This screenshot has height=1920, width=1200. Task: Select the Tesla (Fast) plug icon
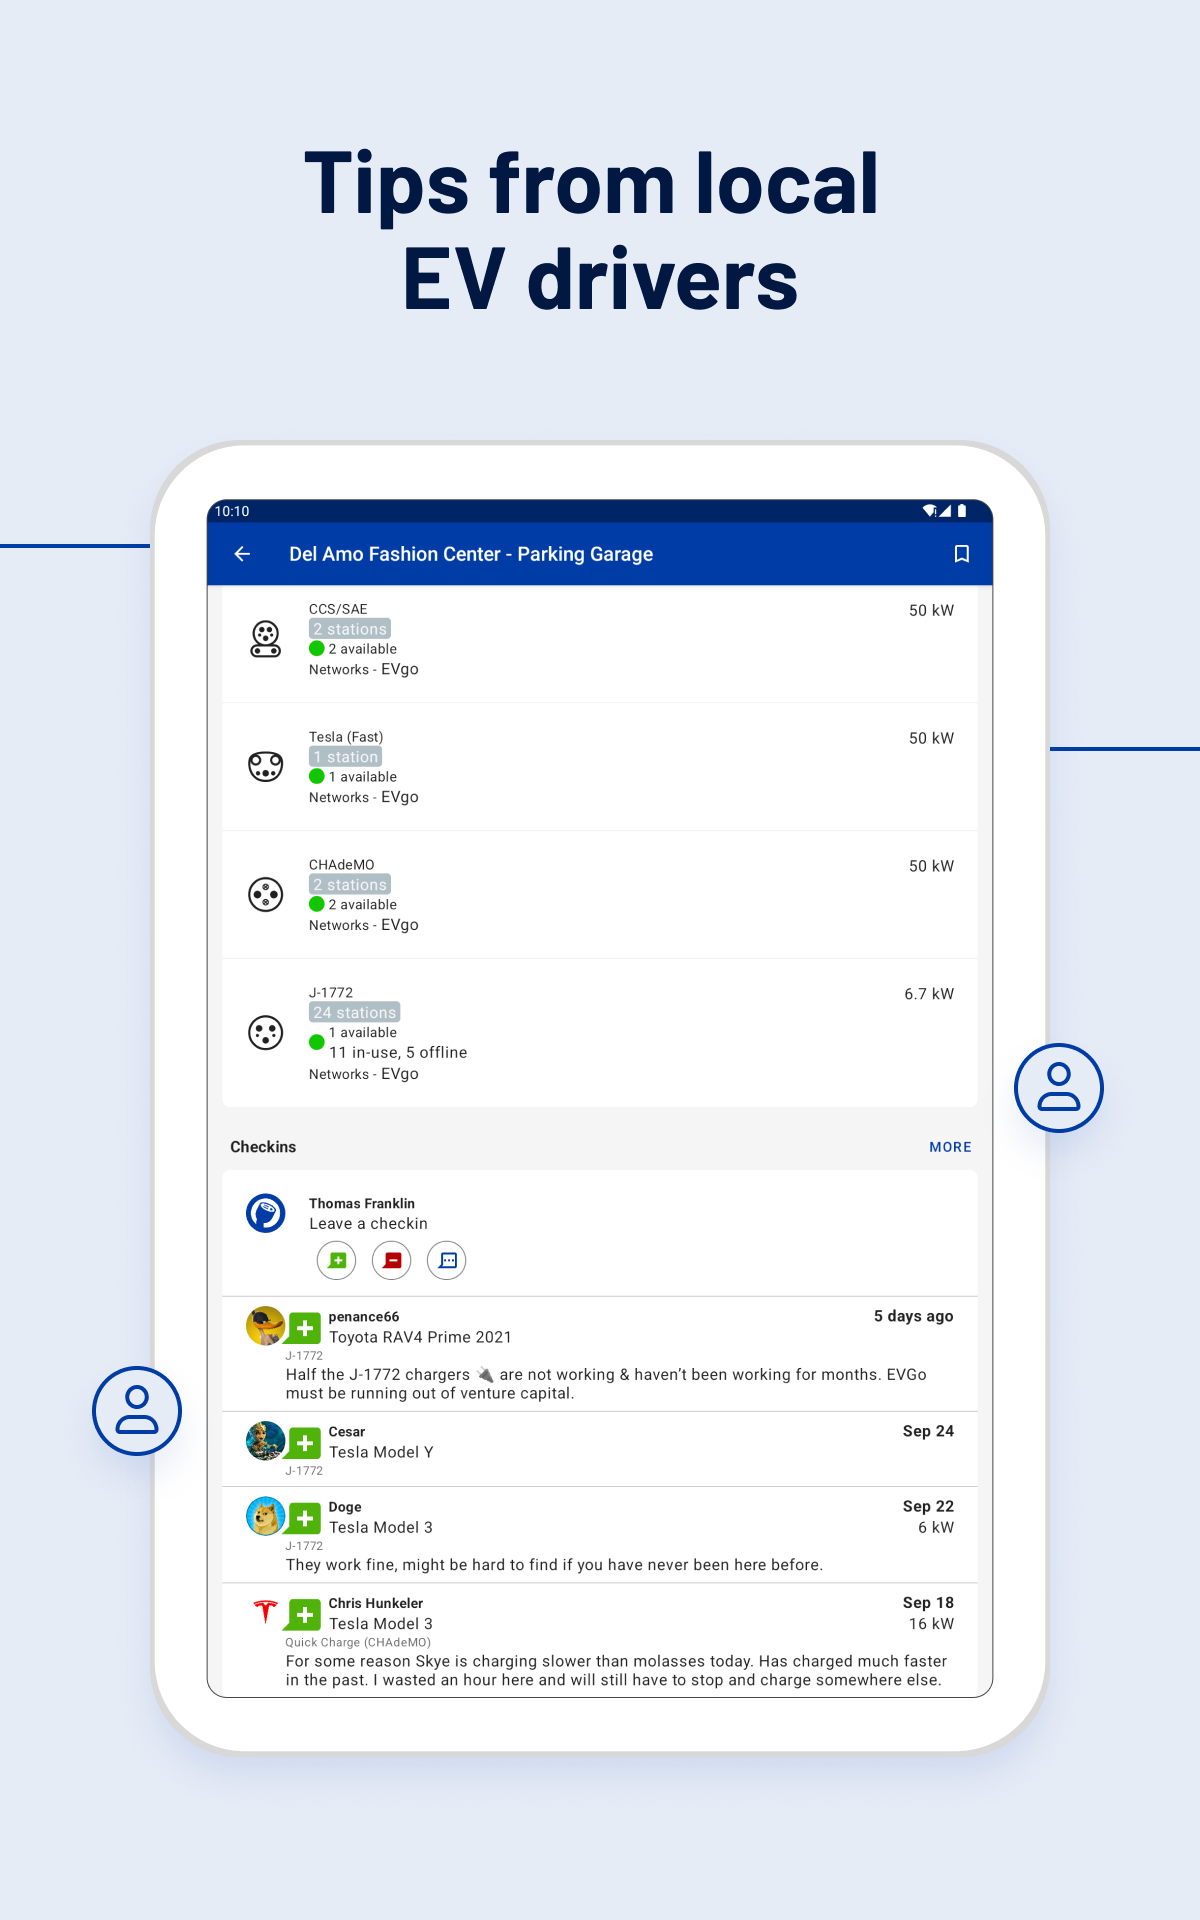click(x=265, y=767)
